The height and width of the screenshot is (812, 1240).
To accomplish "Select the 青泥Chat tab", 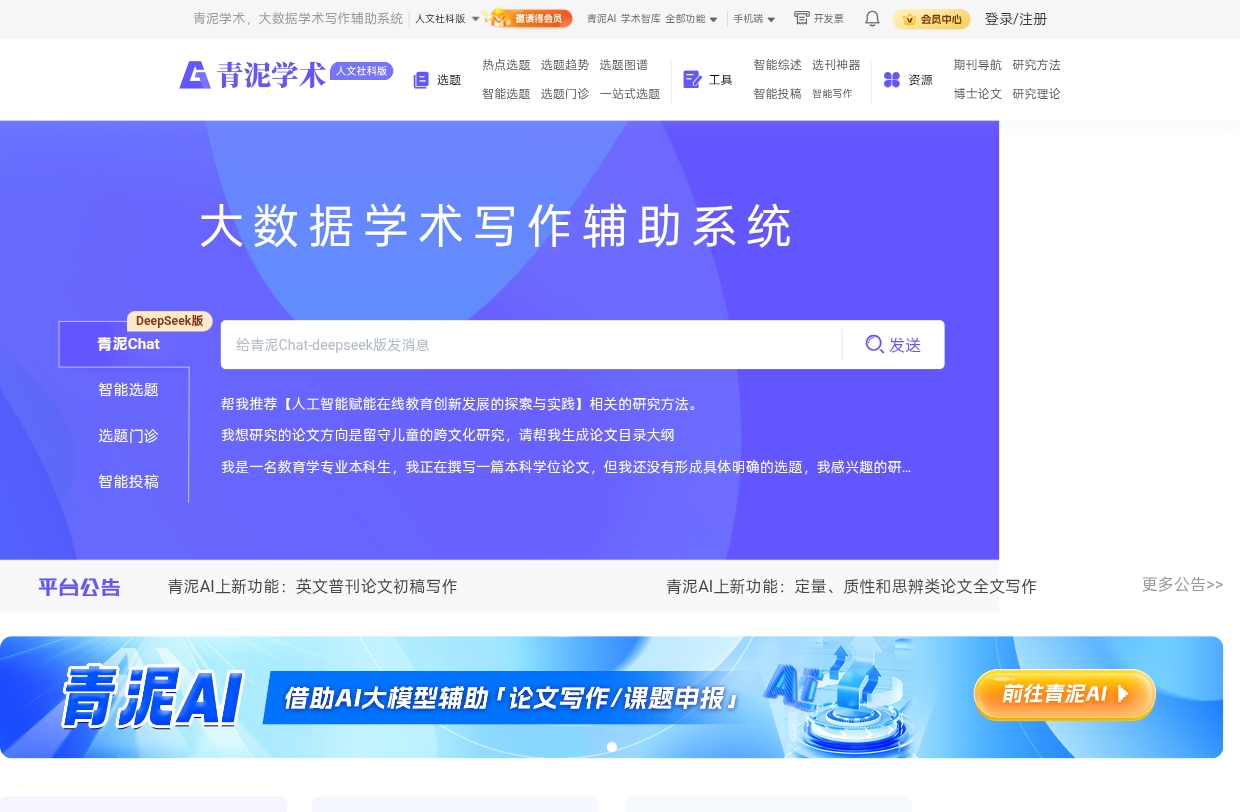I will point(128,344).
